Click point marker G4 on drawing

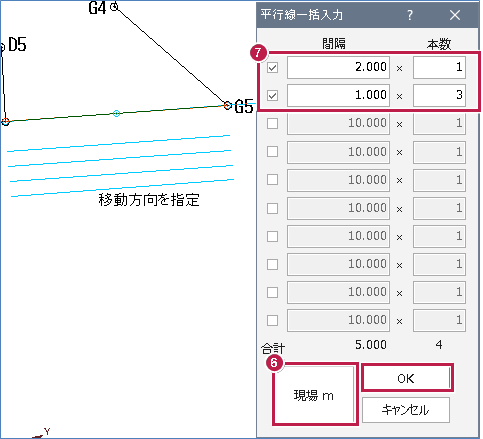[114, 6]
